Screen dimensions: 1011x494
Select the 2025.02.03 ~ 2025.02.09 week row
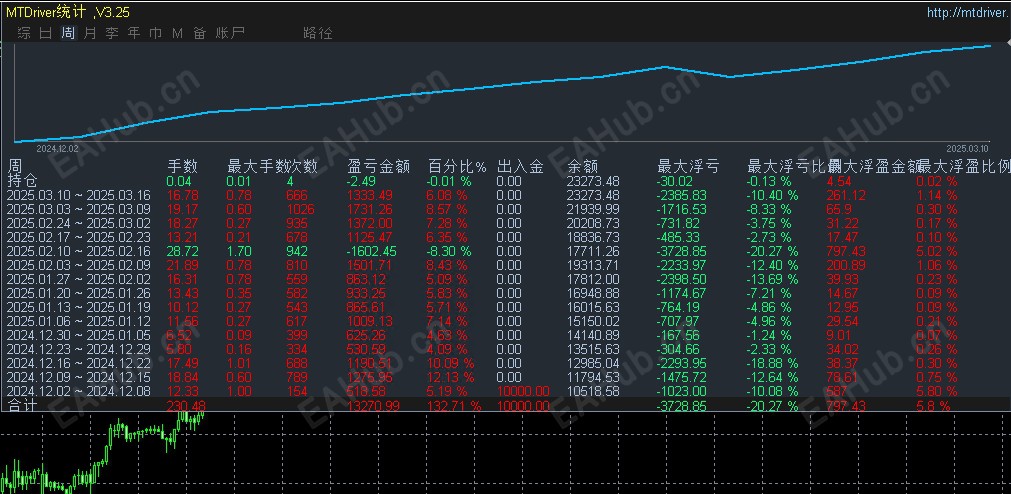click(506, 265)
